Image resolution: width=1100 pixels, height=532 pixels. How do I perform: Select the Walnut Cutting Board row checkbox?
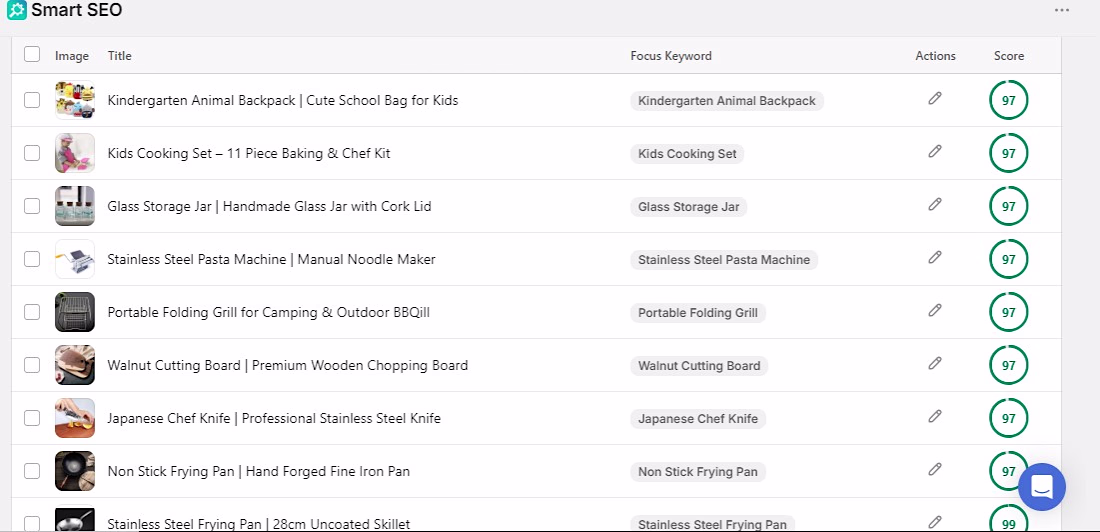tap(32, 365)
